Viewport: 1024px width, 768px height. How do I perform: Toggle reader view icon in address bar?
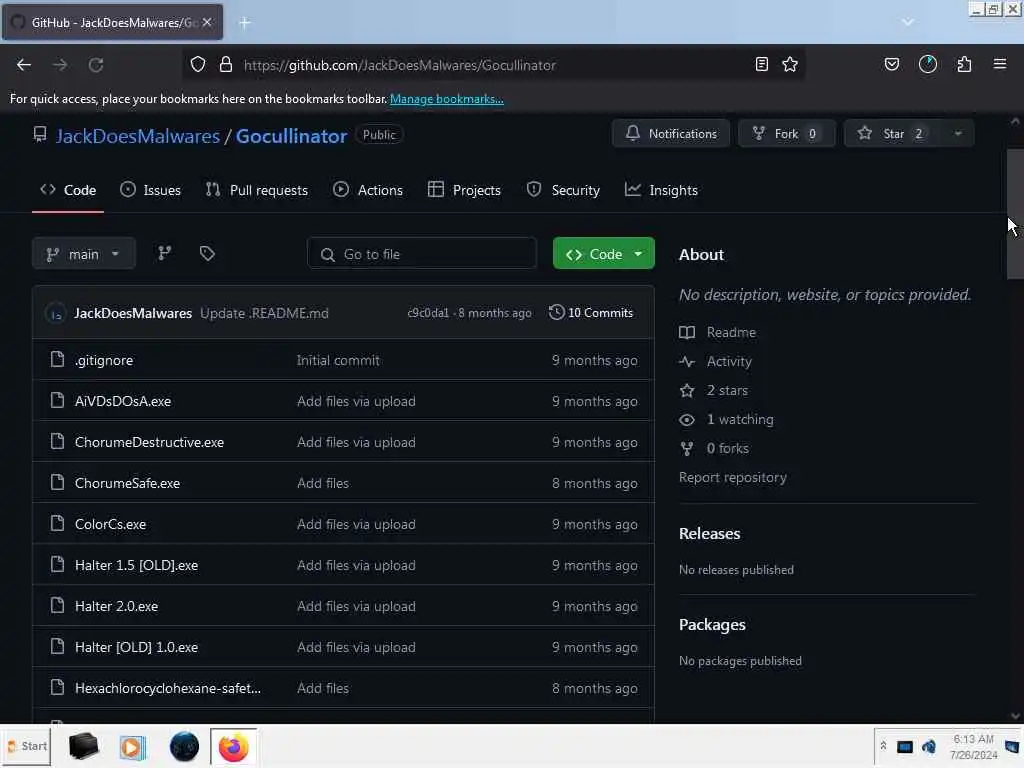click(761, 64)
